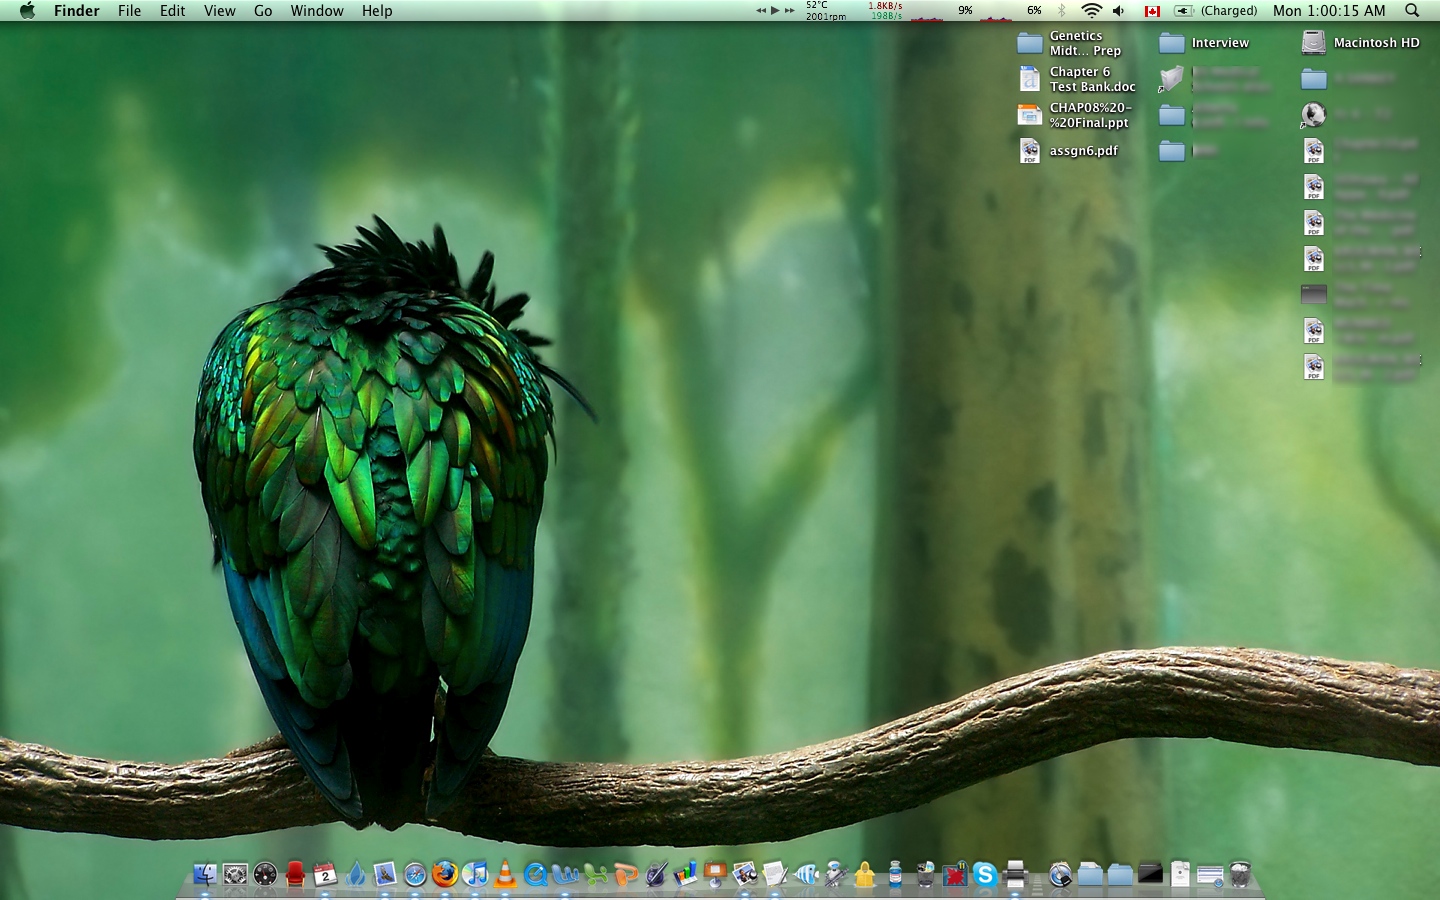Open the black folder stack in Dock
Viewport: 1440px width, 900px height.
click(1150, 874)
